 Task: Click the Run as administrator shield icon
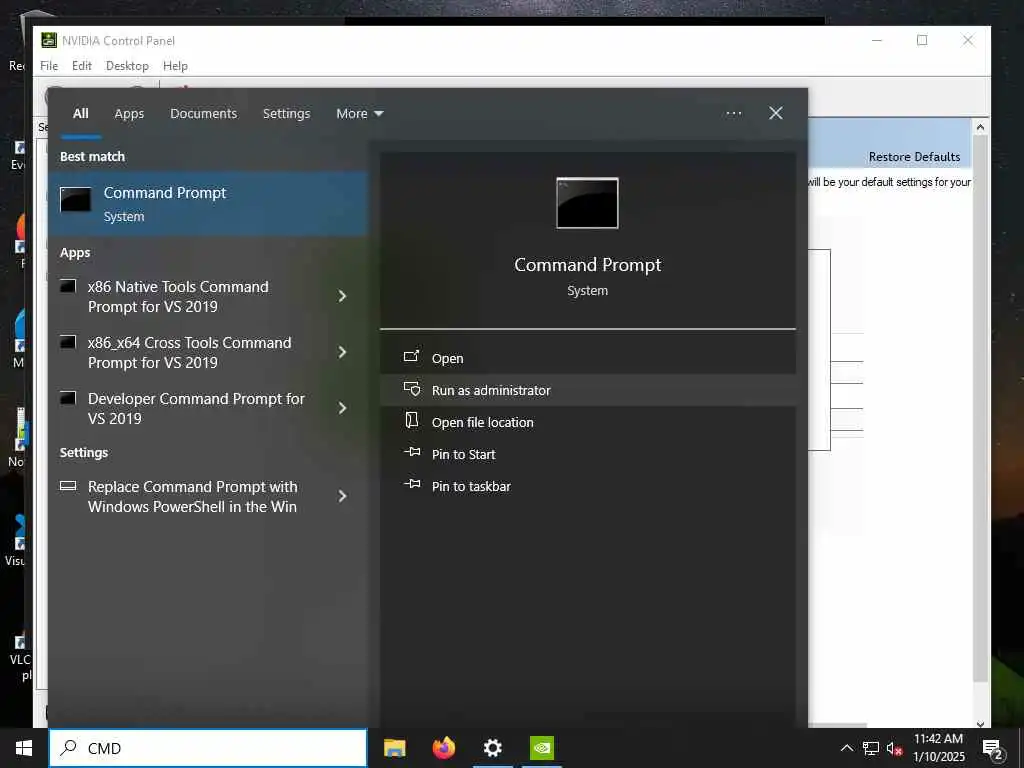point(412,389)
